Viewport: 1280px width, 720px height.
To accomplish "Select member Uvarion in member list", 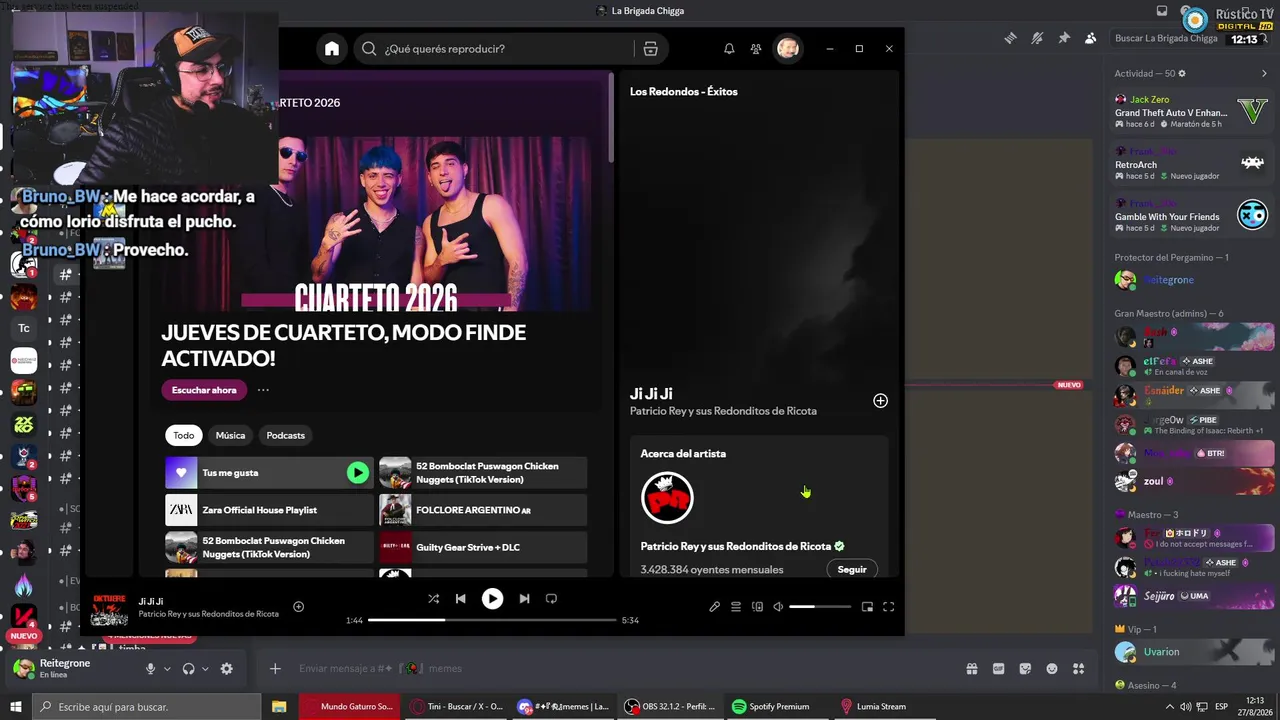I will coord(1192,652).
